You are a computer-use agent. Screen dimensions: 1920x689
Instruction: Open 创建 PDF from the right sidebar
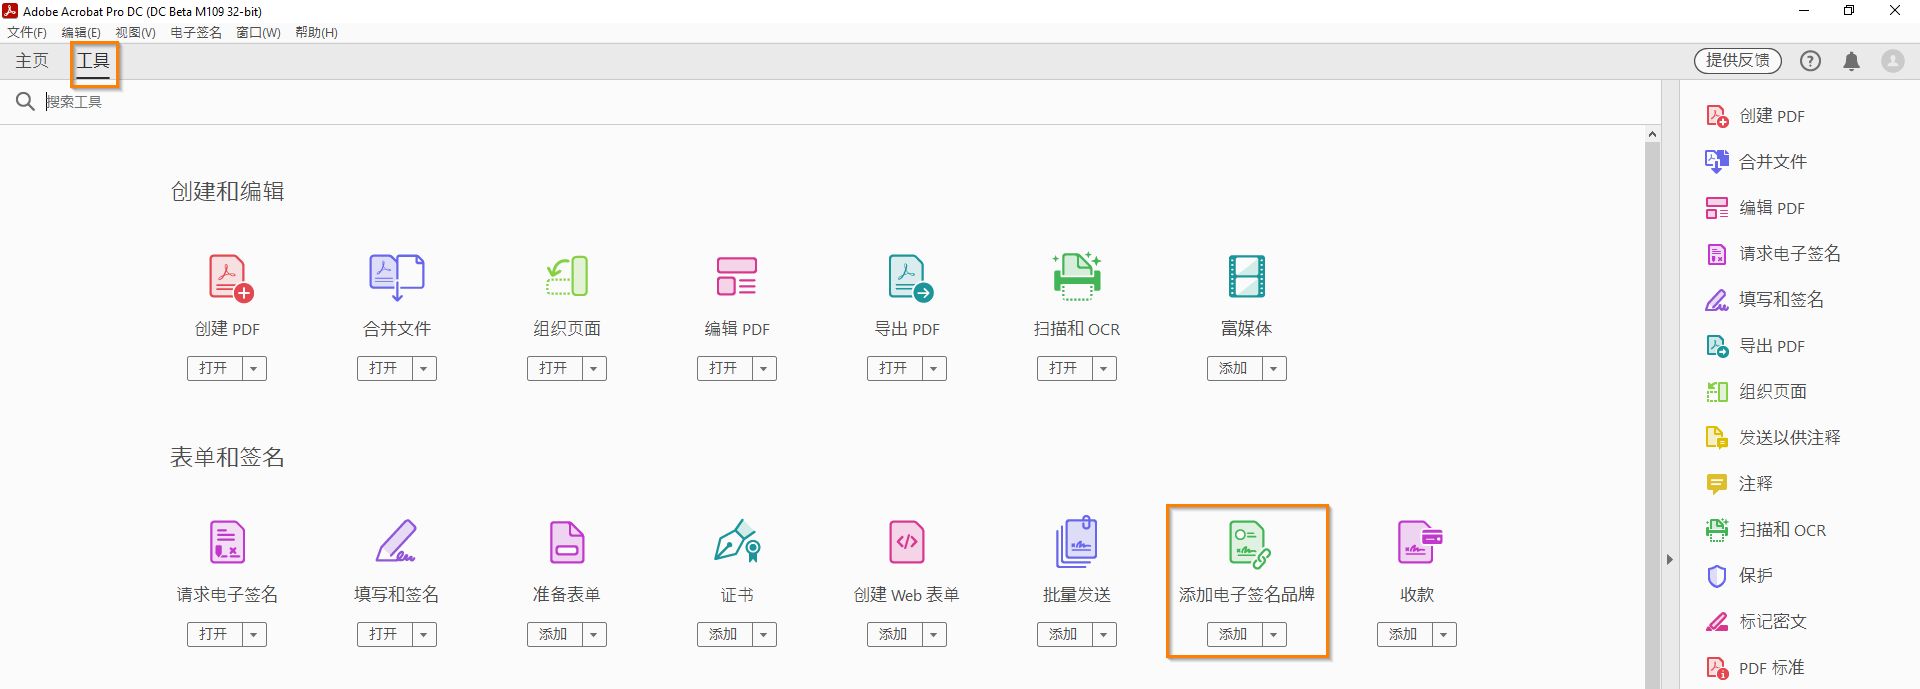(1756, 116)
